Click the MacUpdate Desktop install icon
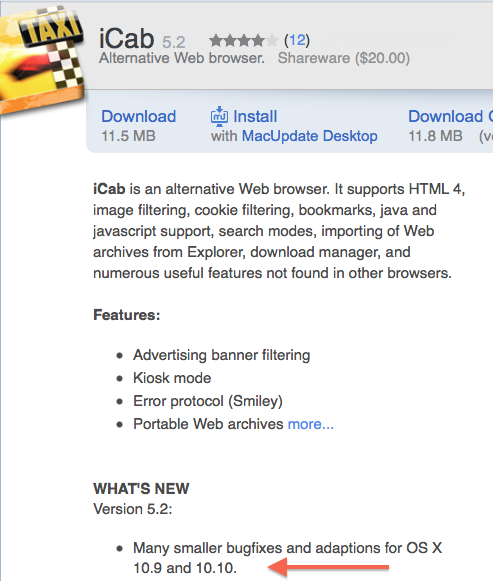 point(219,116)
